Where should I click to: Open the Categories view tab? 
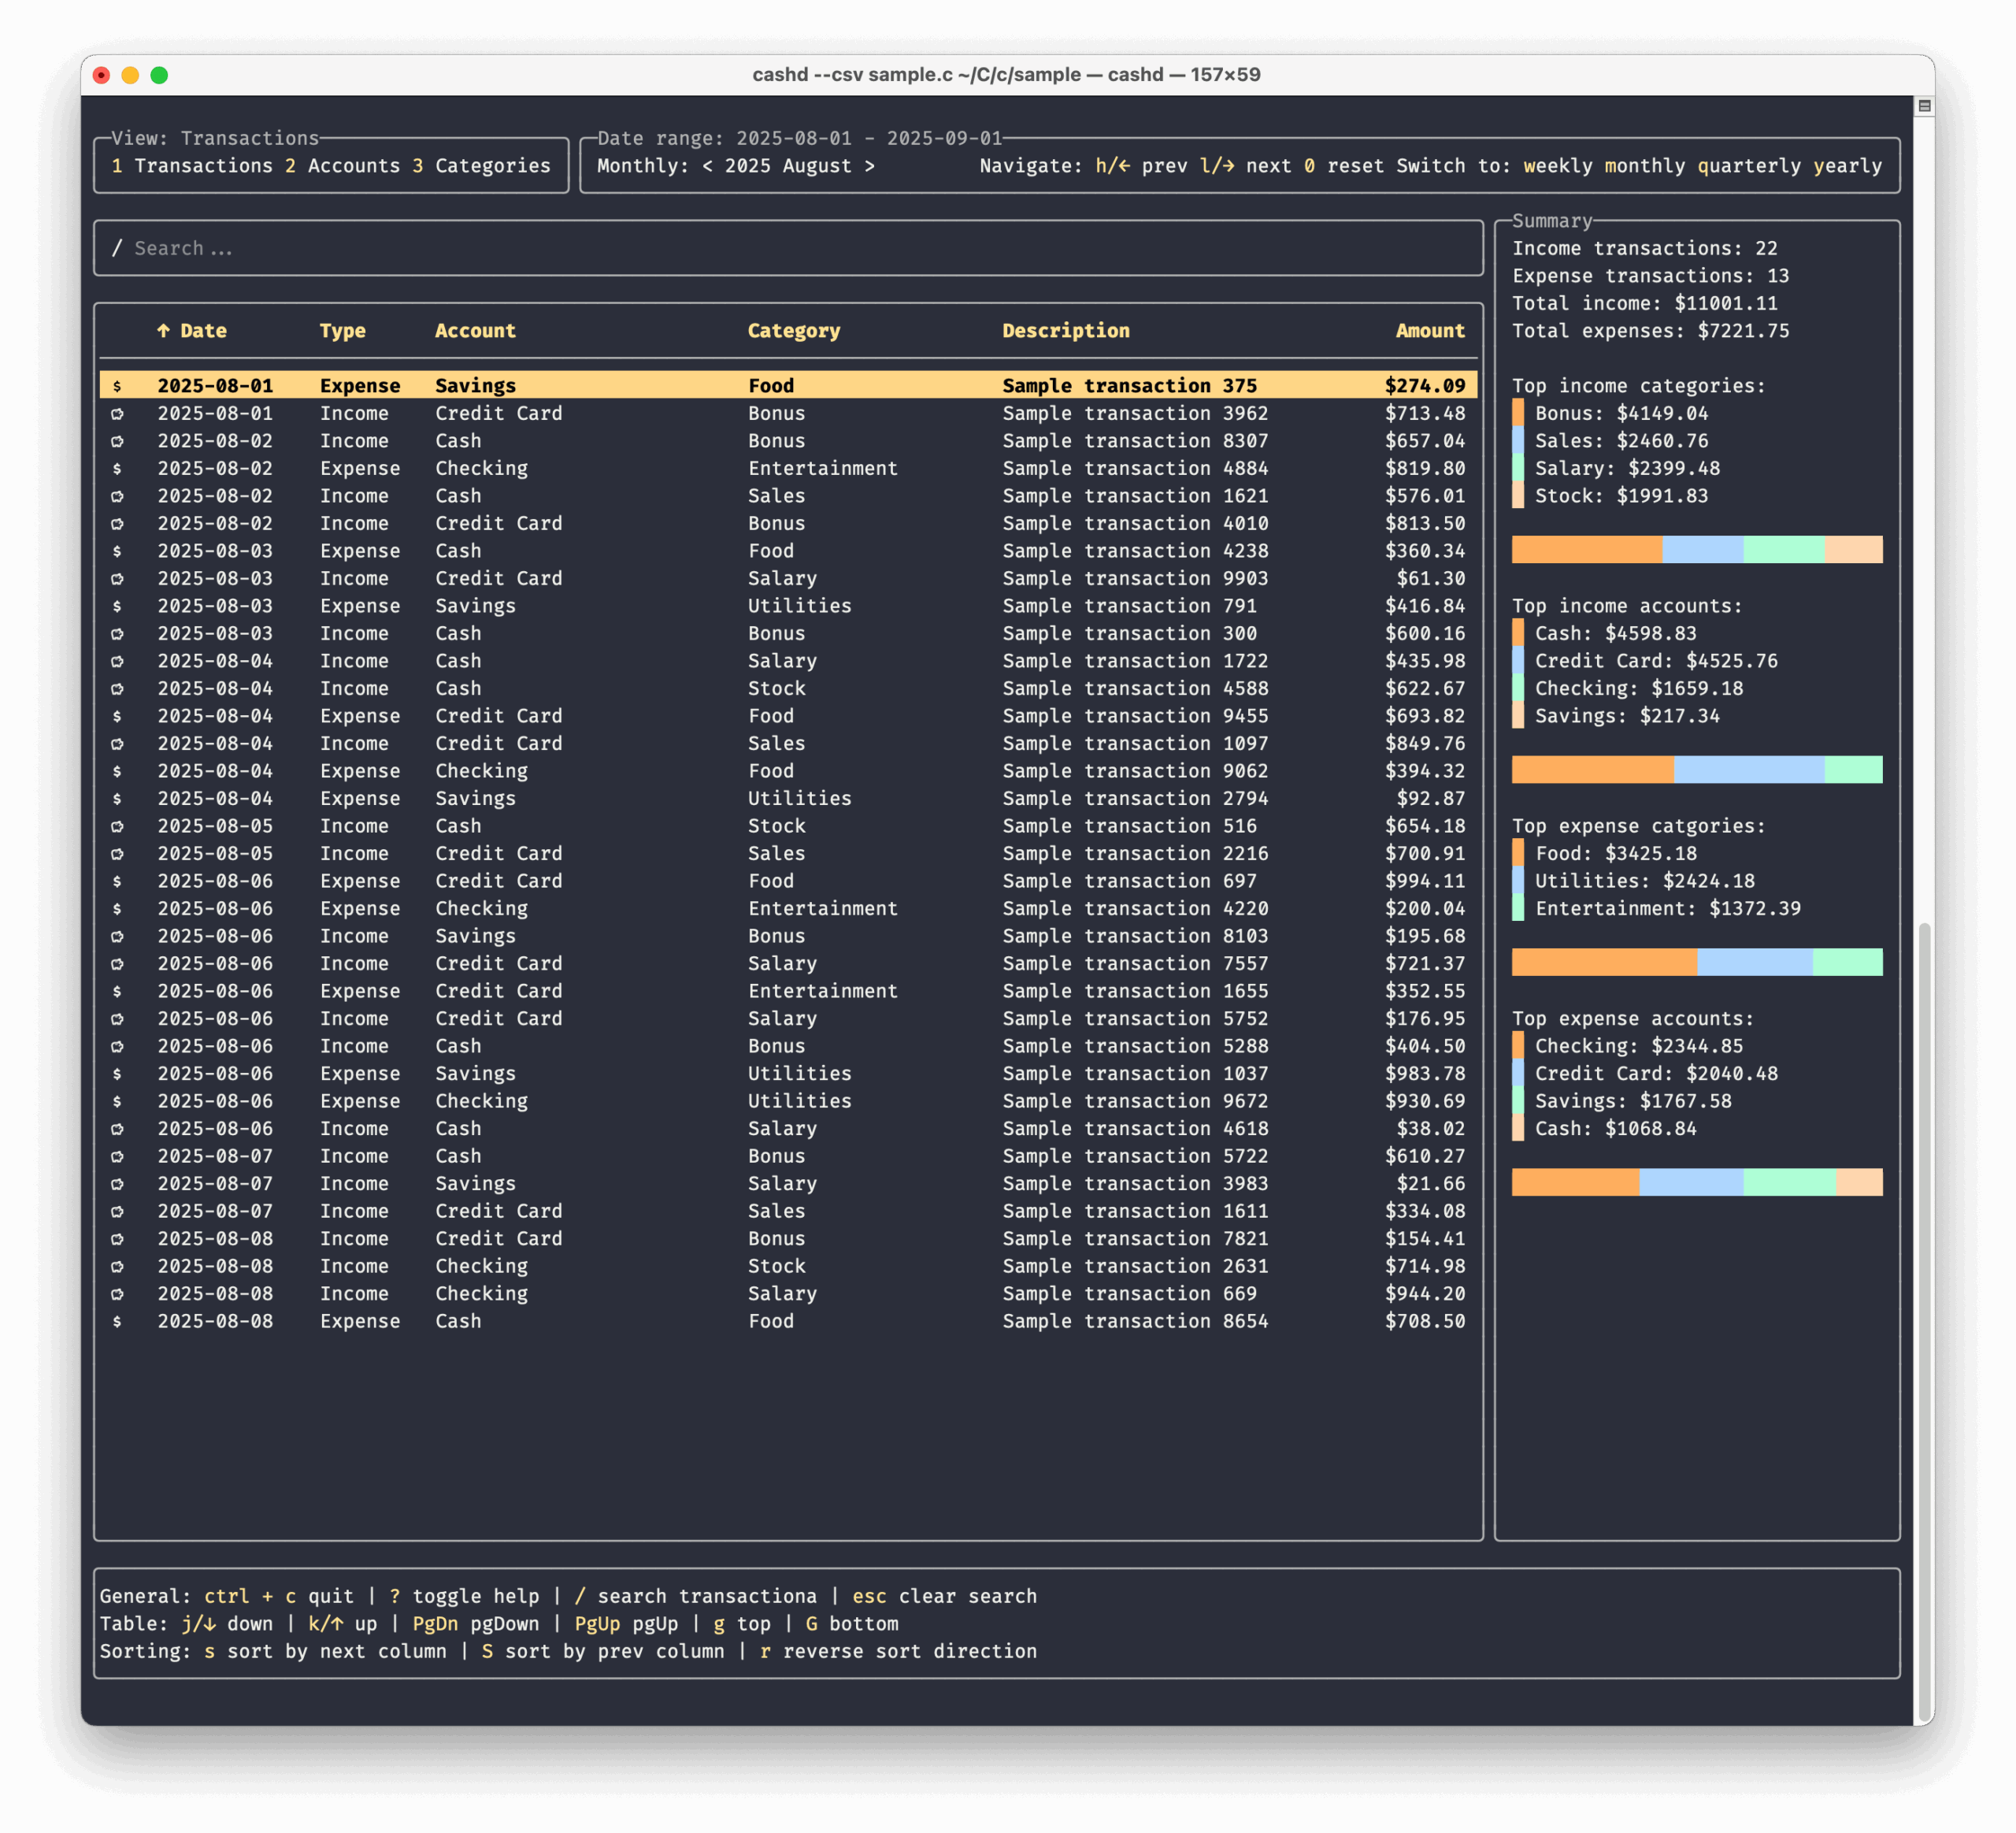(492, 166)
